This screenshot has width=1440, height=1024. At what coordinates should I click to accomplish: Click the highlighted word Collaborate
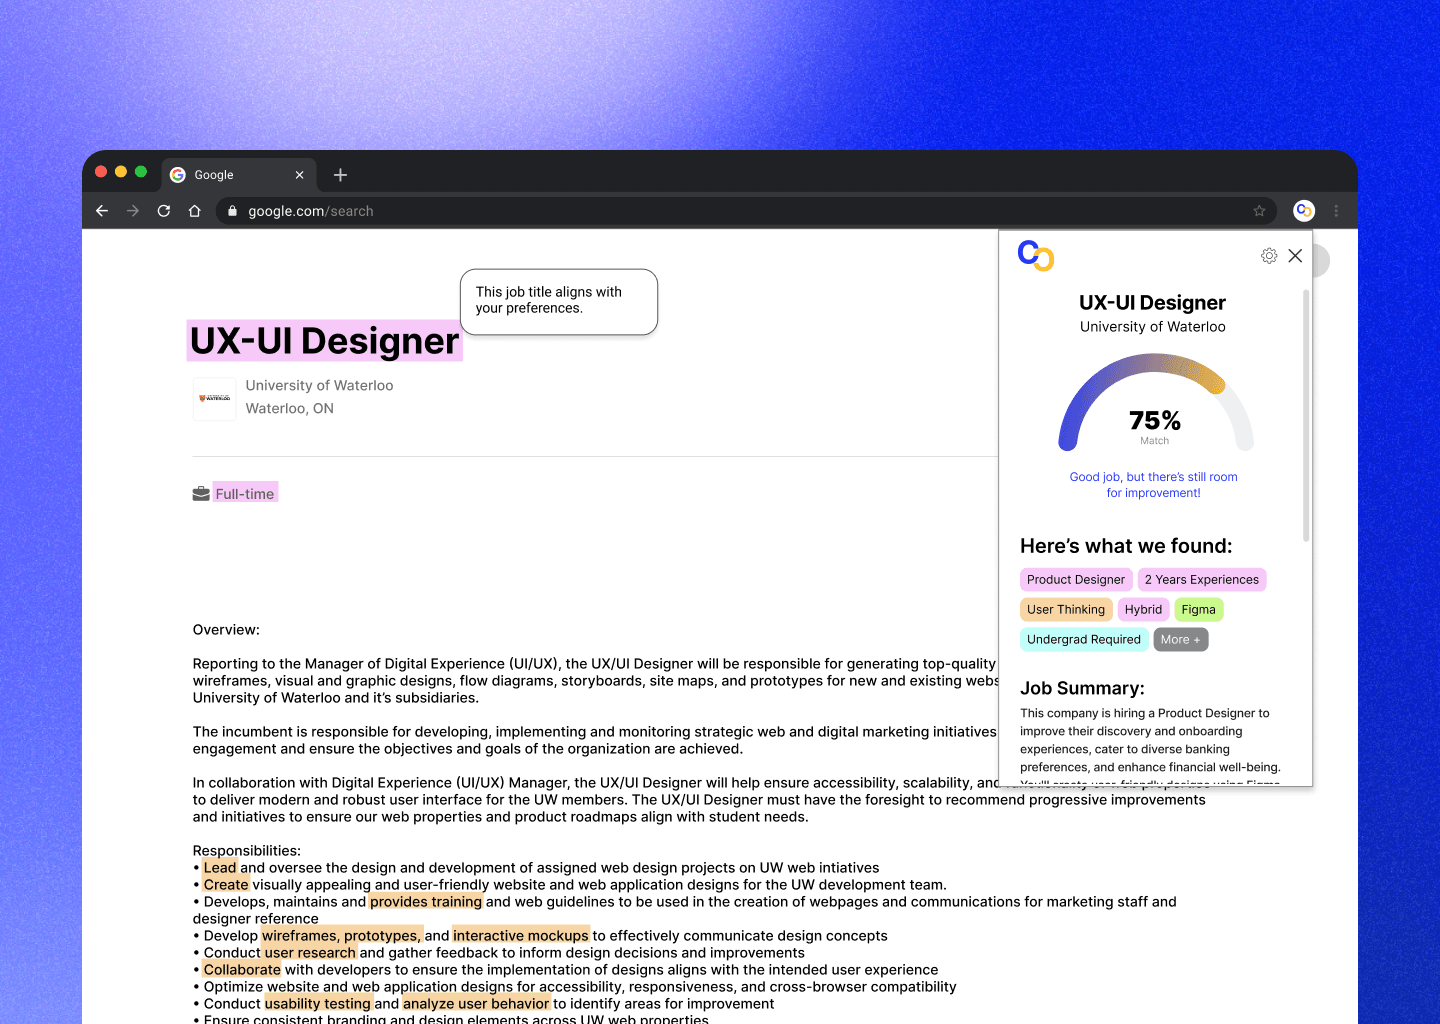tap(242, 970)
